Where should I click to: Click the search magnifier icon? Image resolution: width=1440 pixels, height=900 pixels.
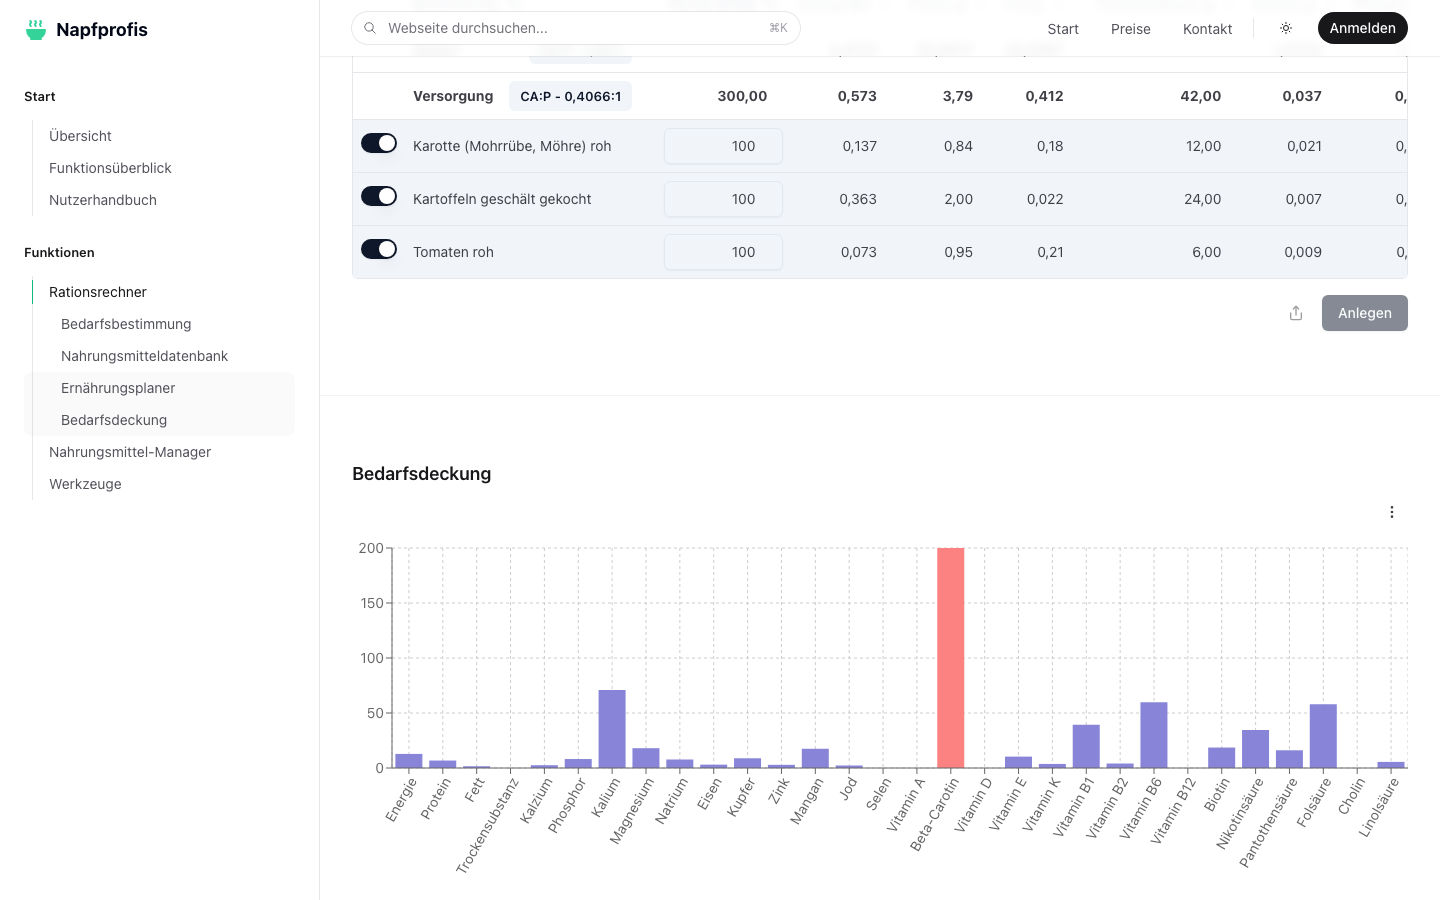pos(370,28)
